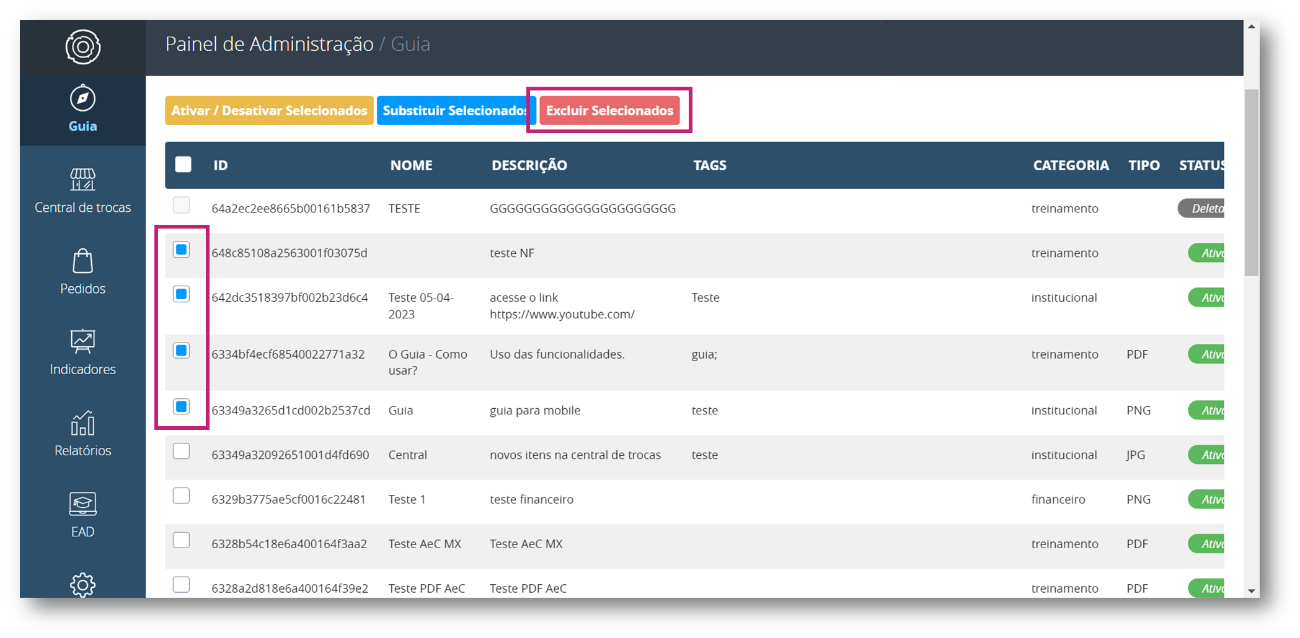Image resolution: width=1300 pixels, height=638 pixels.
Task: Click the app logo icon in sidebar
Action: point(82,47)
